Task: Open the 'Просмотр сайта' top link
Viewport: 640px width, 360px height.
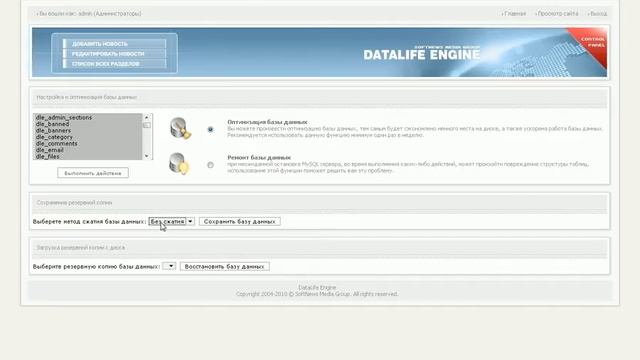Action: point(557,13)
